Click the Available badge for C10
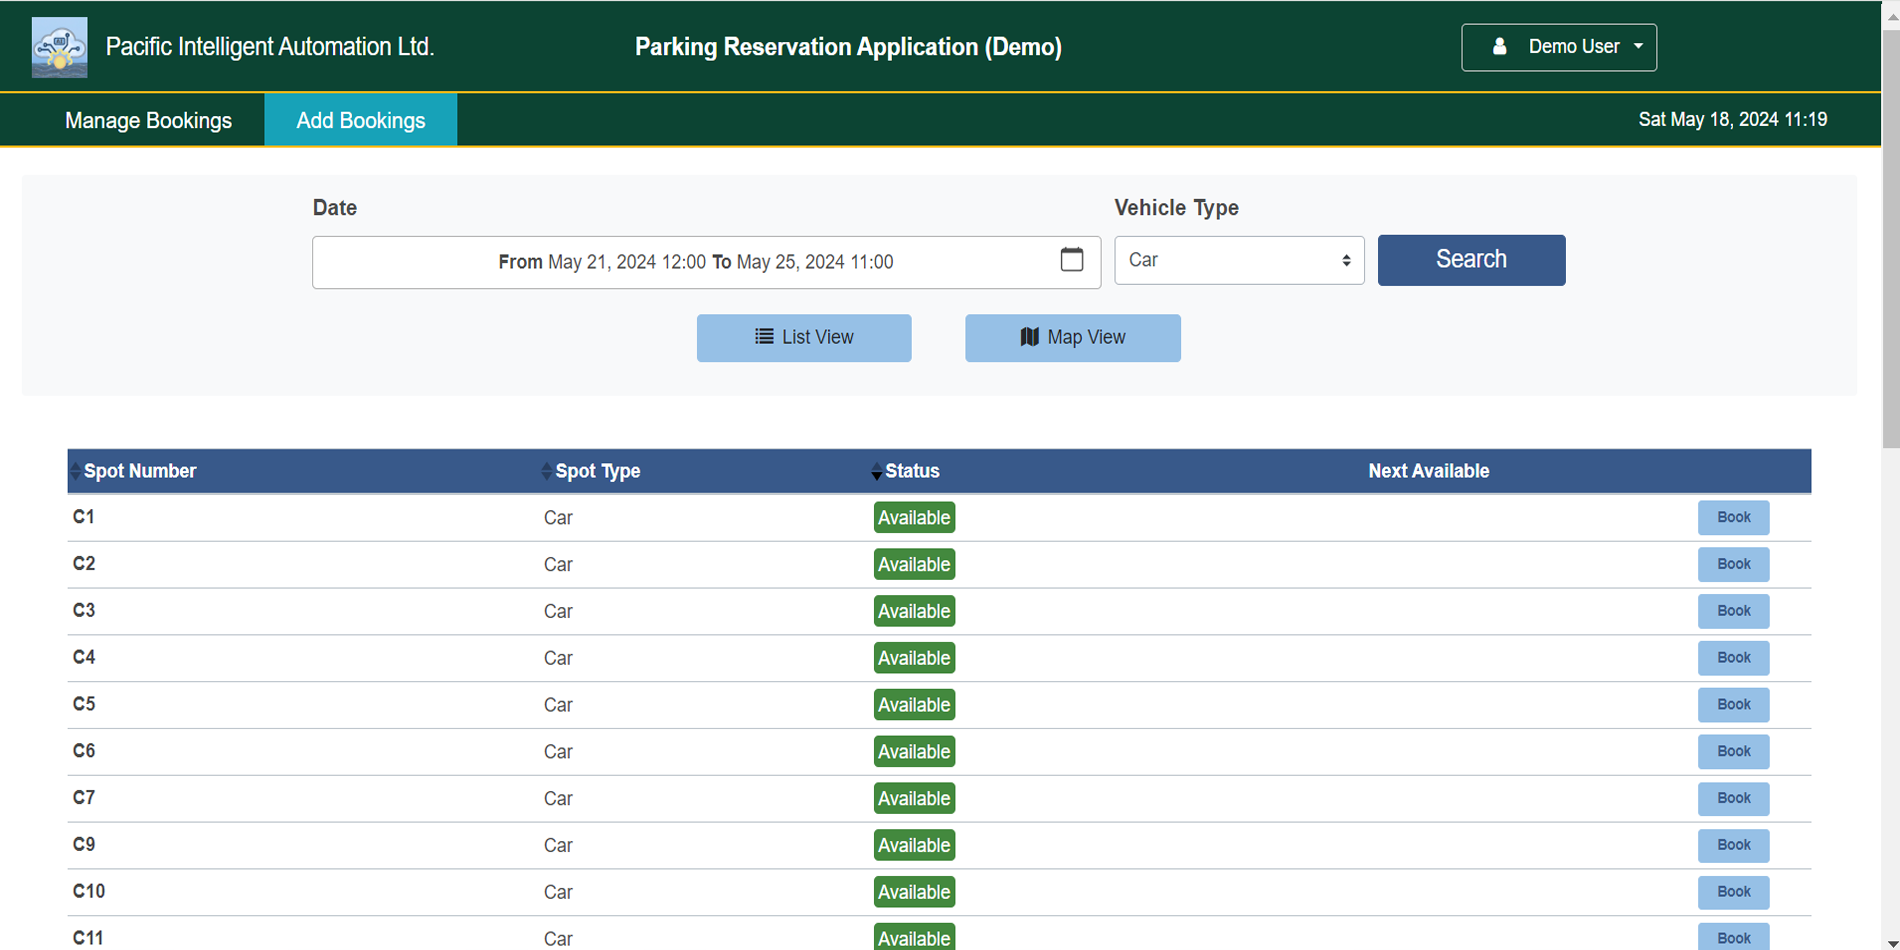Image resolution: width=1900 pixels, height=950 pixels. (x=914, y=892)
